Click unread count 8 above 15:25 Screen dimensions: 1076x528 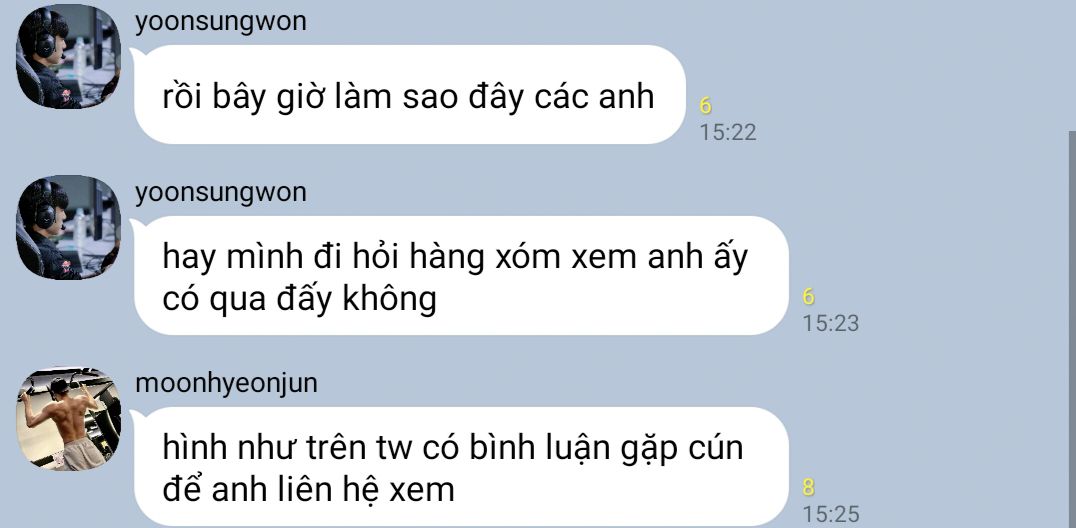808,487
